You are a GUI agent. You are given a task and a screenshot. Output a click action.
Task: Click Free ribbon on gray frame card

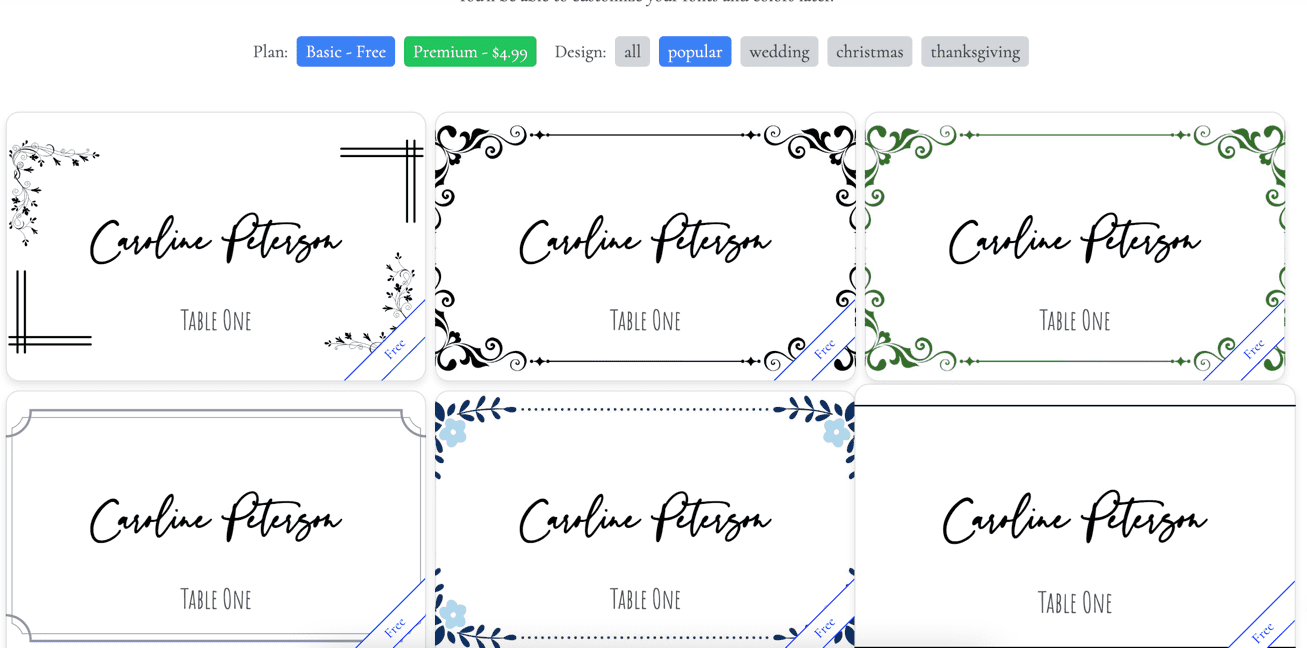point(394,626)
